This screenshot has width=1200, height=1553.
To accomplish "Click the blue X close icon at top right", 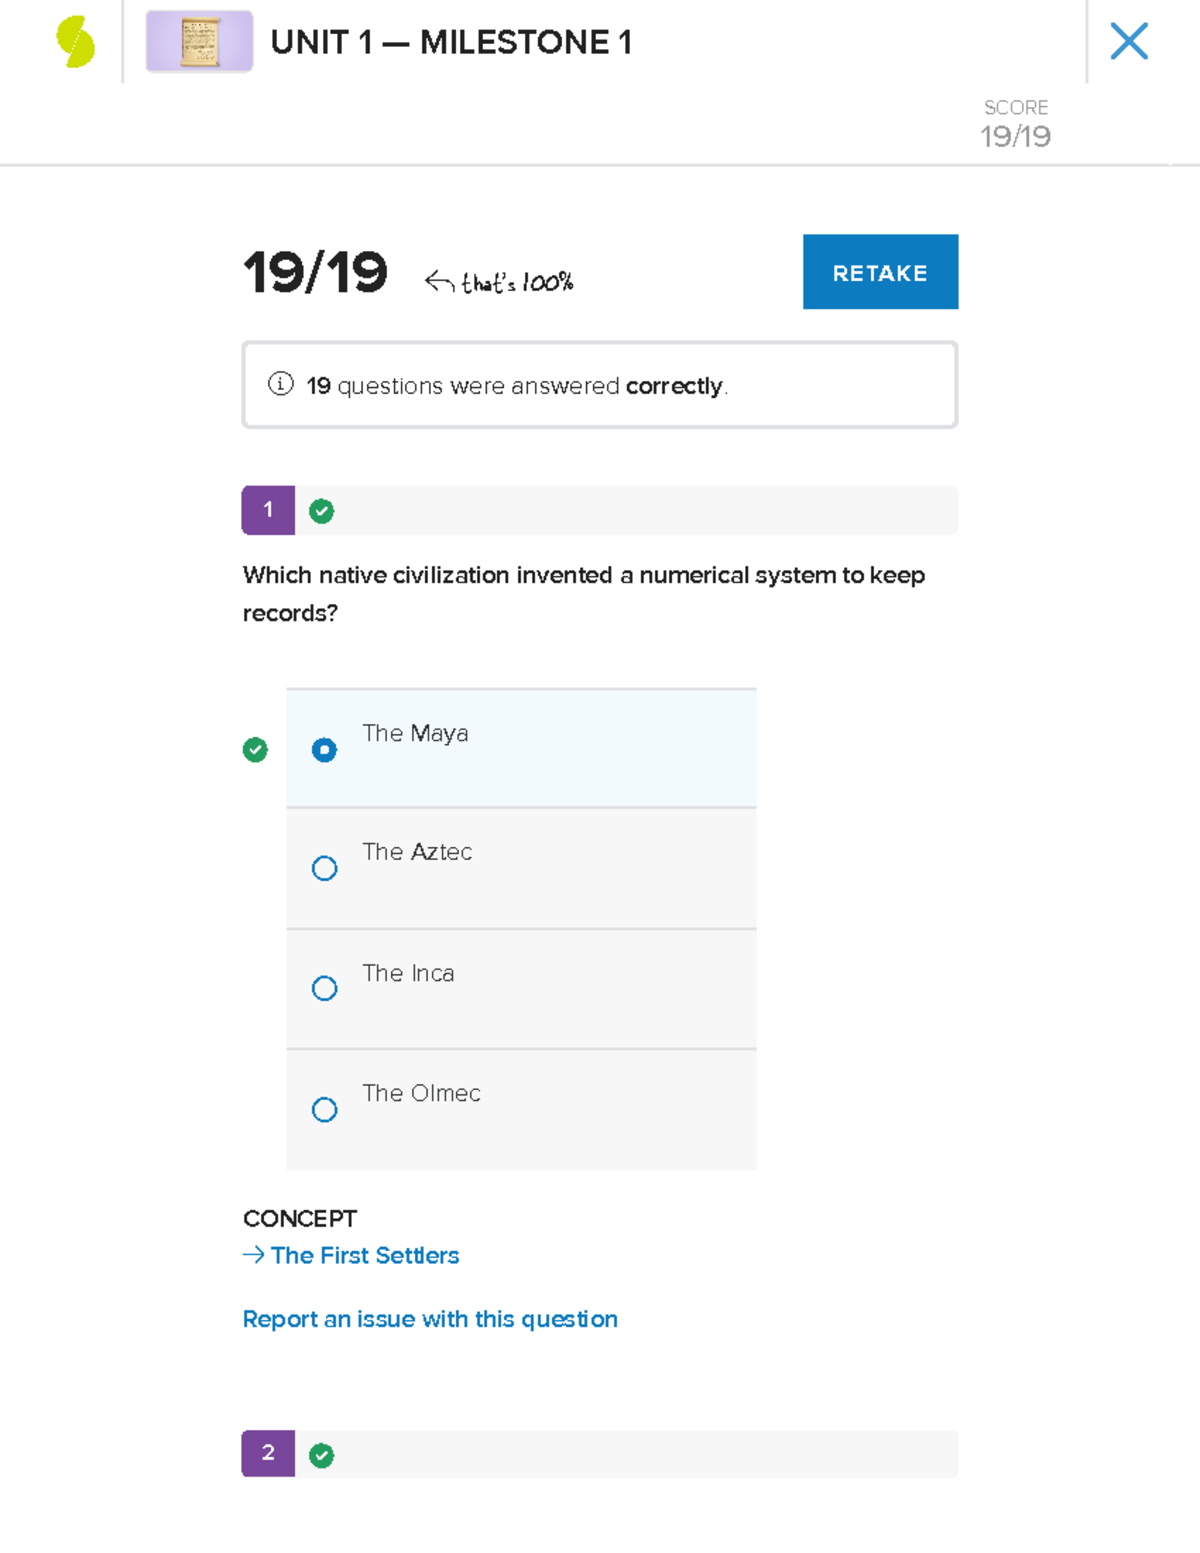I will point(1129,41).
